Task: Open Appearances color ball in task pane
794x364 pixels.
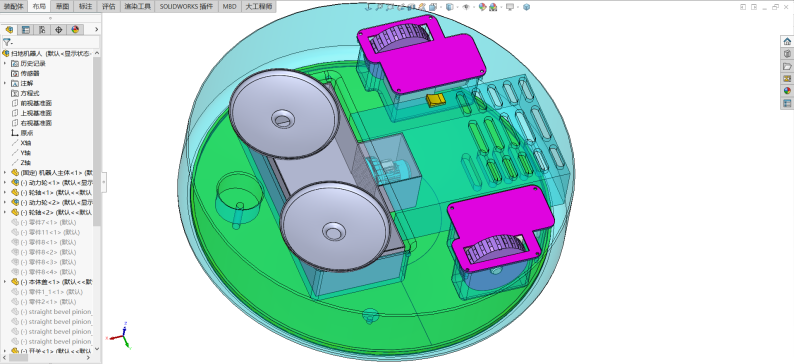Action: click(x=787, y=91)
